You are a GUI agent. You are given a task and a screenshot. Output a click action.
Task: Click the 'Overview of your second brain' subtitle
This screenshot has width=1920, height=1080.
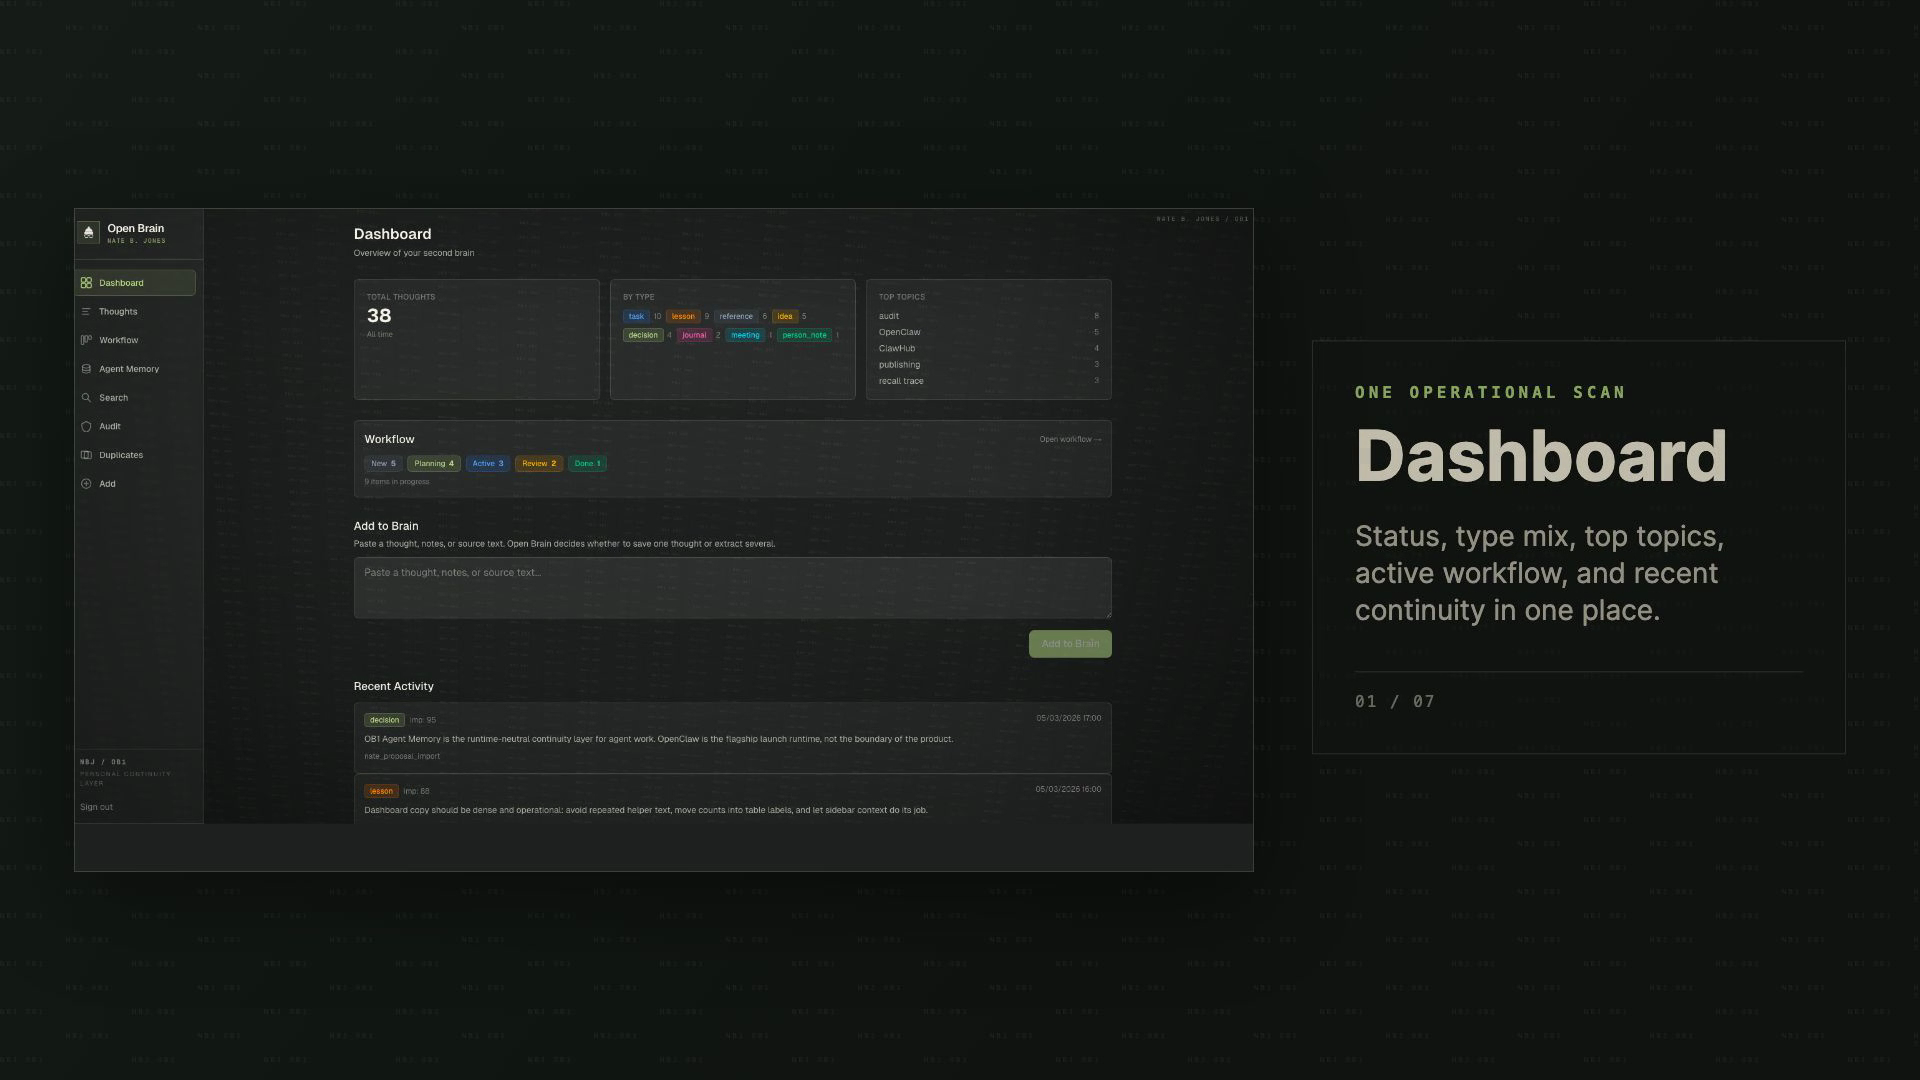(414, 253)
